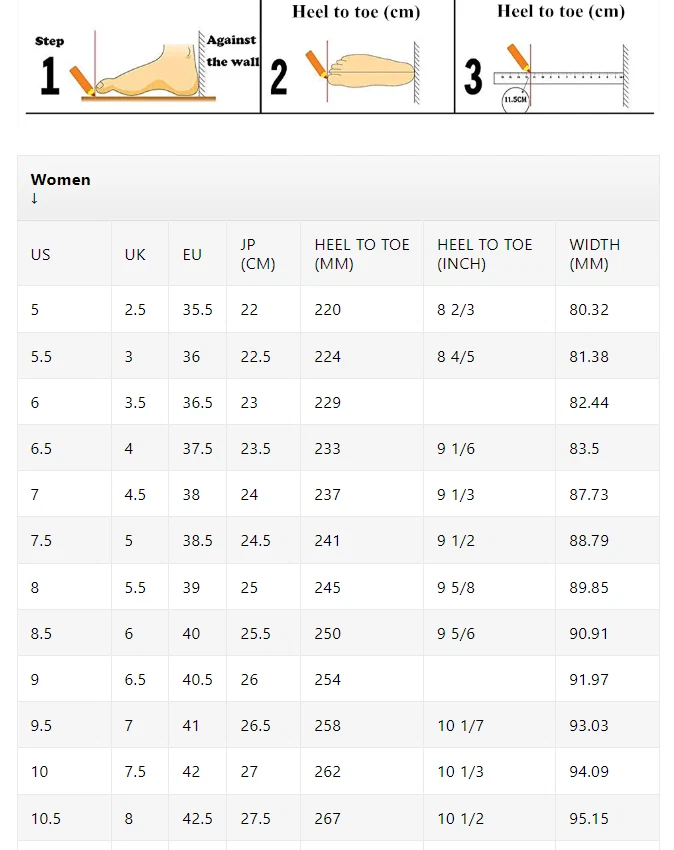Image resolution: width=674 pixels, height=850 pixels.
Task: Click the US column header
Action: click(41, 254)
